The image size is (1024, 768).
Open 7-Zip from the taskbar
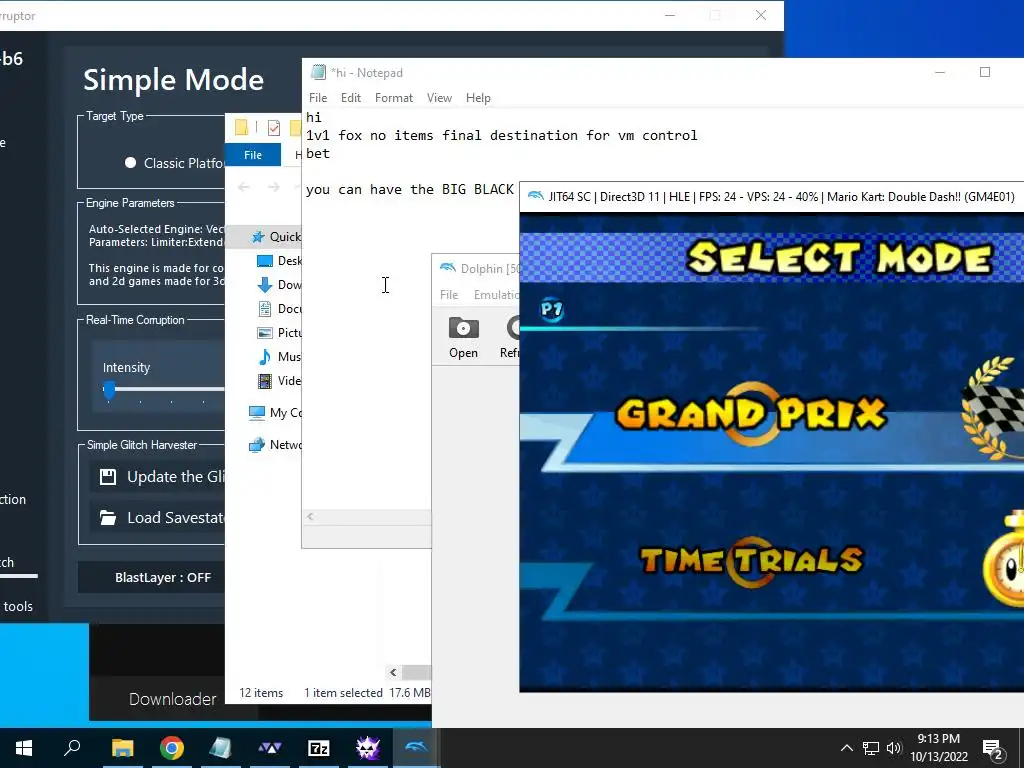tap(319, 748)
